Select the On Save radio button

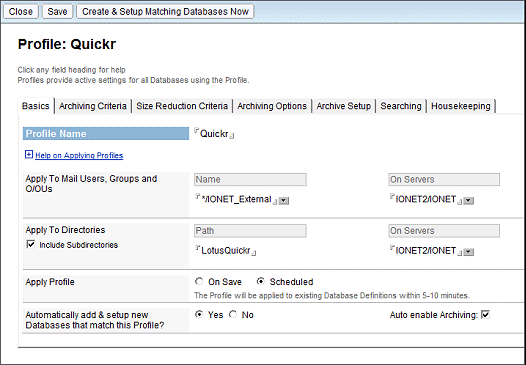(x=199, y=281)
